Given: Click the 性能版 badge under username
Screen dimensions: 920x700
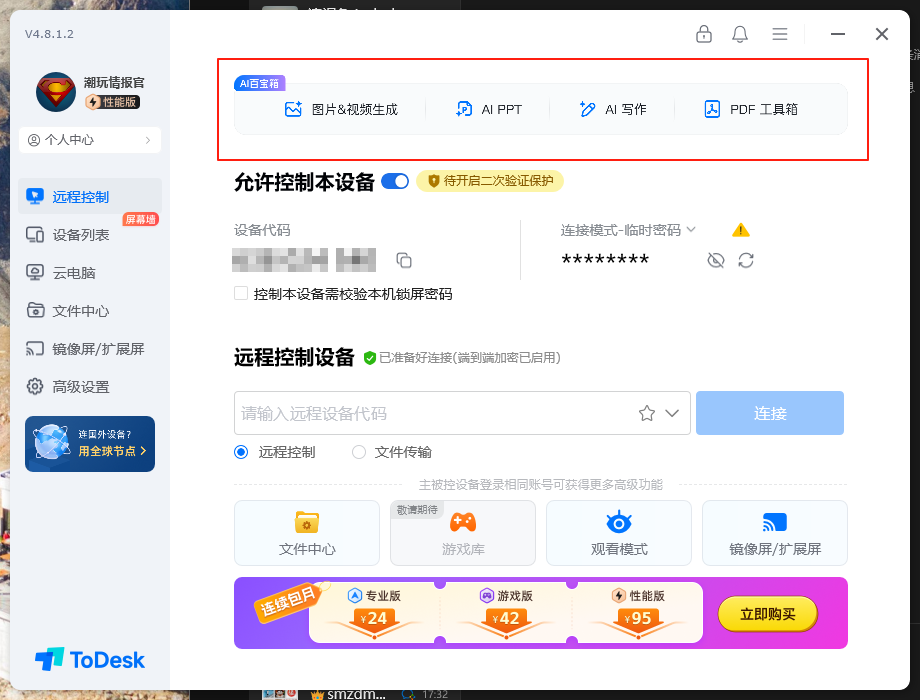Looking at the screenshot, I should (113, 102).
